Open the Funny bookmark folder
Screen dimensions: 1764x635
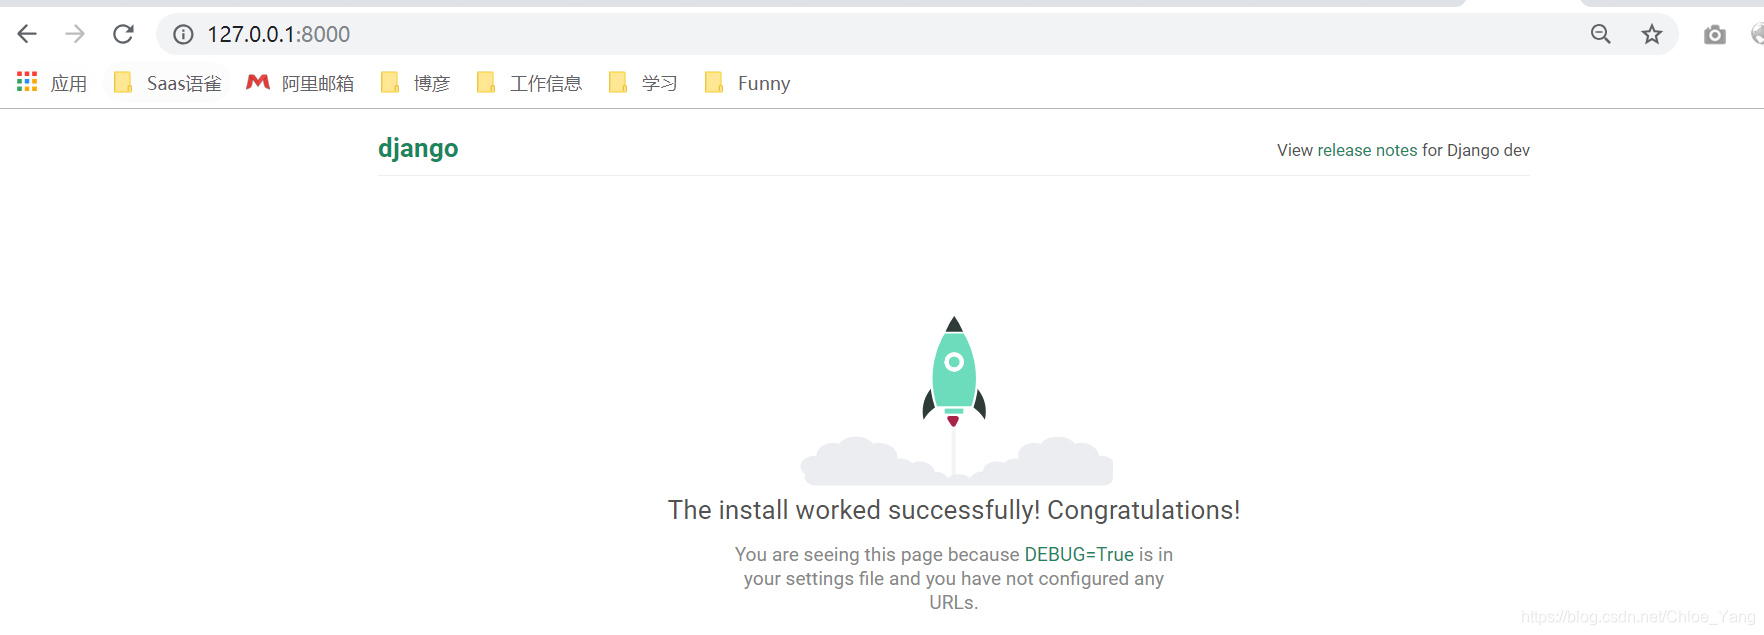coord(747,83)
